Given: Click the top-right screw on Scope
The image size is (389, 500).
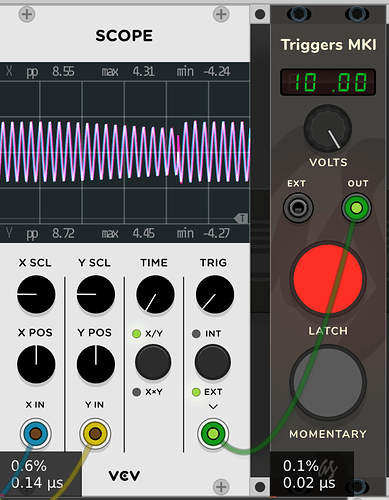Looking at the screenshot, I should point(221,14).
